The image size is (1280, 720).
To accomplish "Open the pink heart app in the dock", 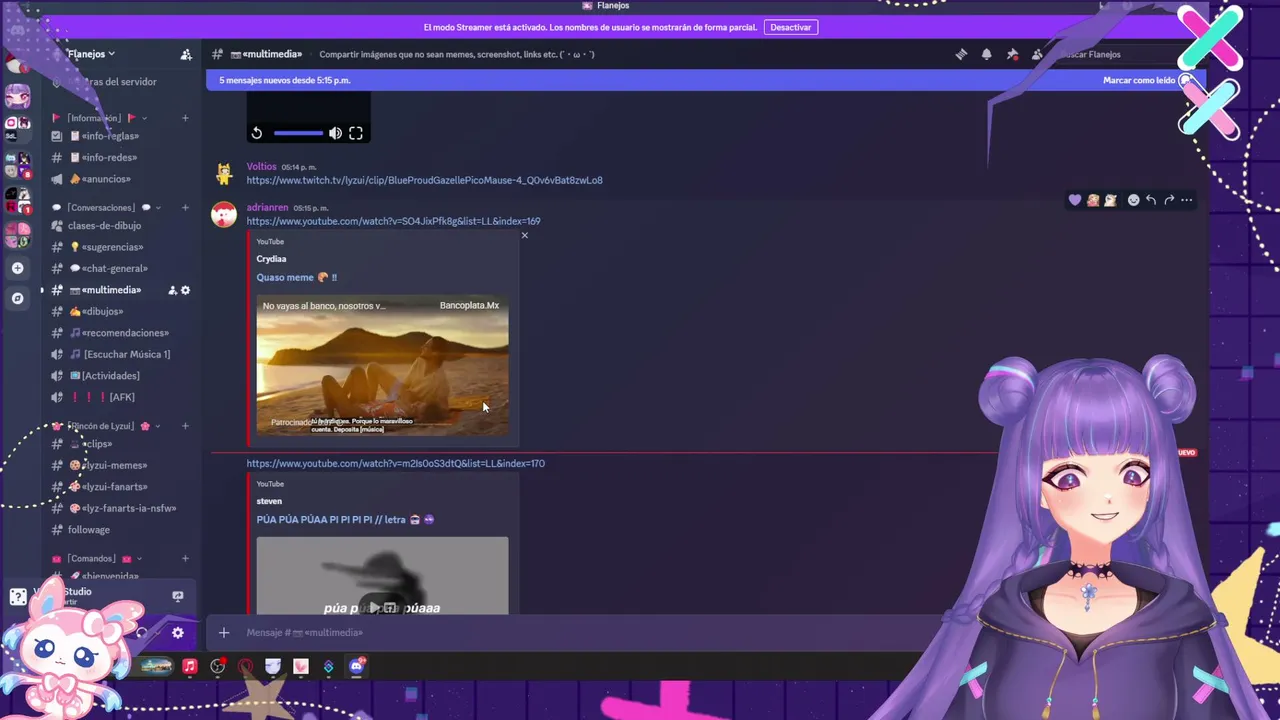I will tap(301, 666).
